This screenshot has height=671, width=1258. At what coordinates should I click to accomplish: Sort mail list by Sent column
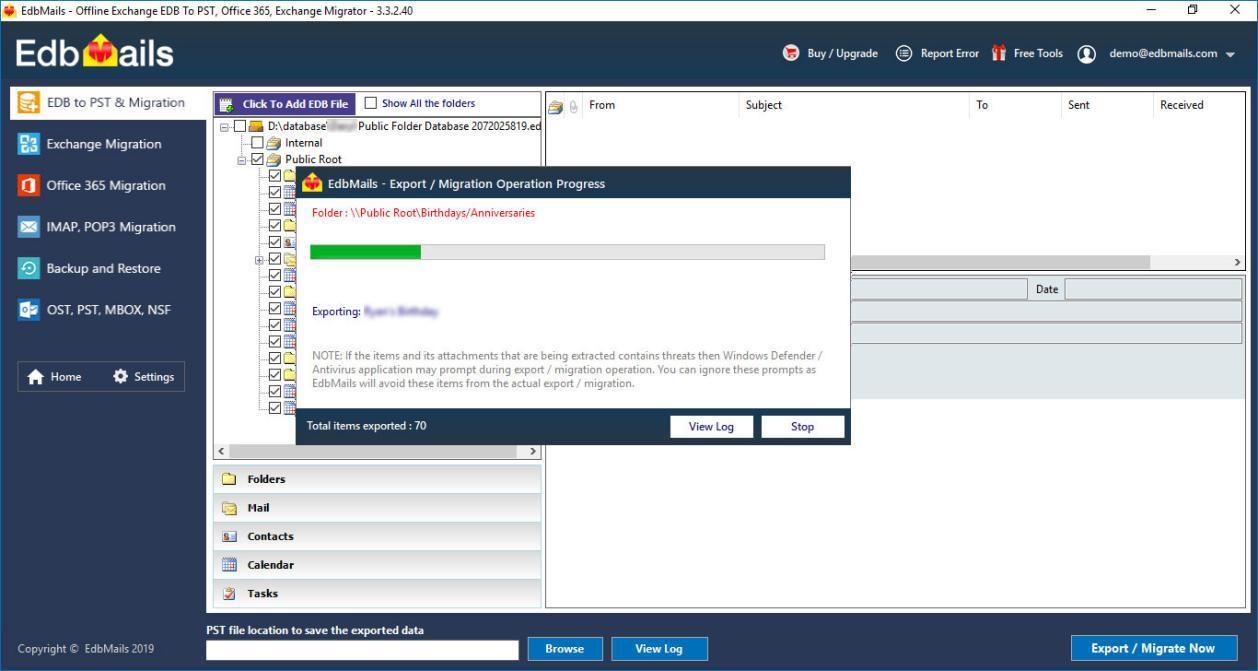tap(1107, 105)
